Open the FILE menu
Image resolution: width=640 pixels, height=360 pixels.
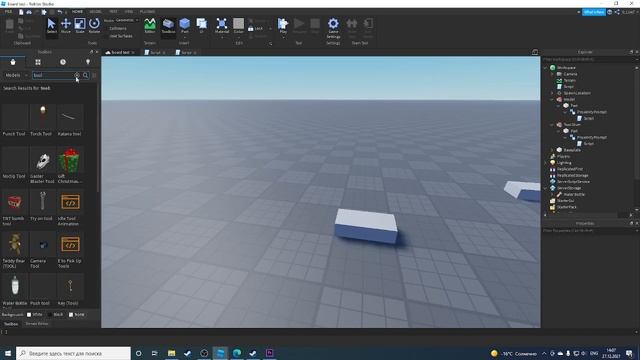8,12
